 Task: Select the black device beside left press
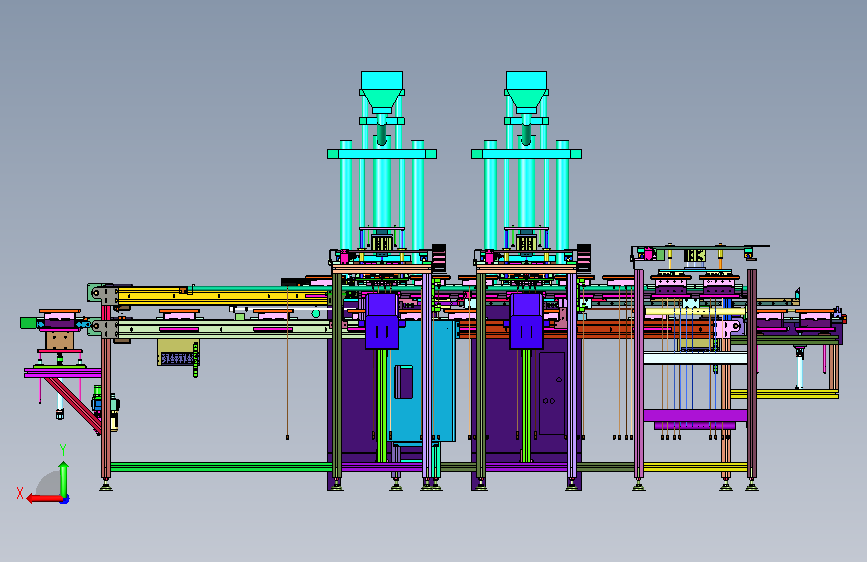(439, 258)
